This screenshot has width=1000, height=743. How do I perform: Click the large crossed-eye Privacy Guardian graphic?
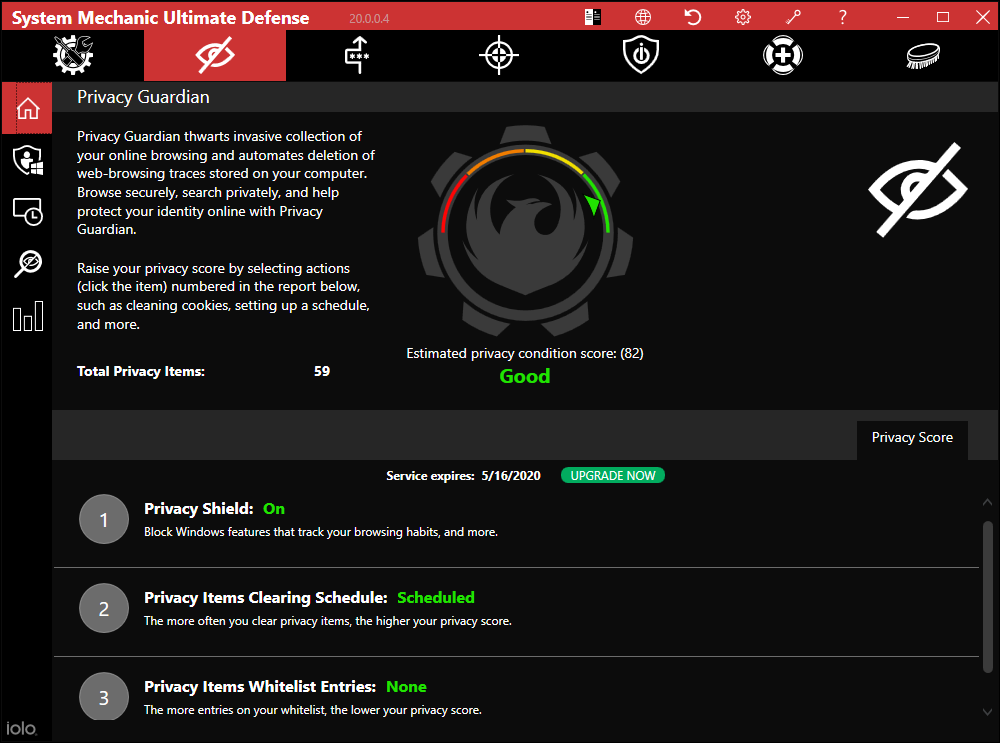pos(918,189)
